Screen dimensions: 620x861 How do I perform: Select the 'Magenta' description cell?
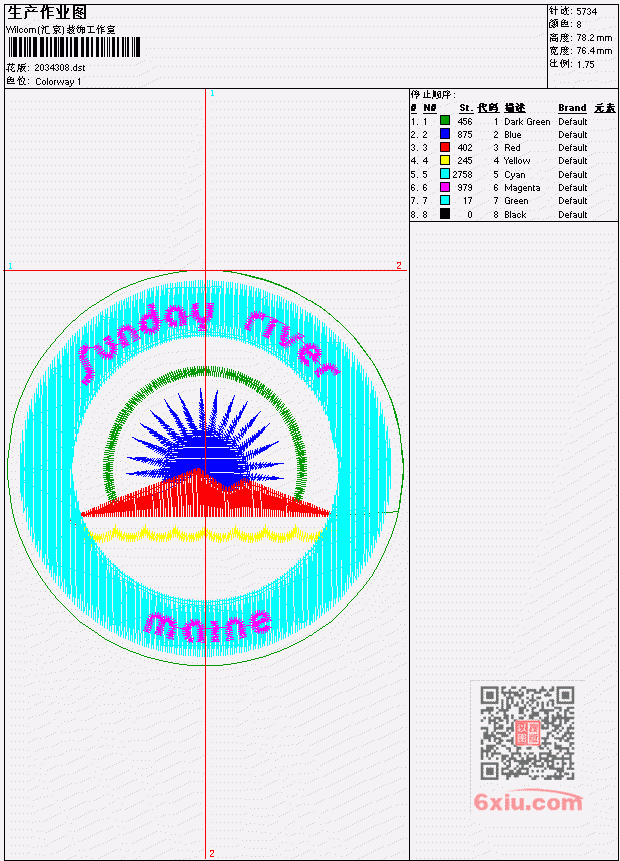pyautogui.click(x=522, y=188)
